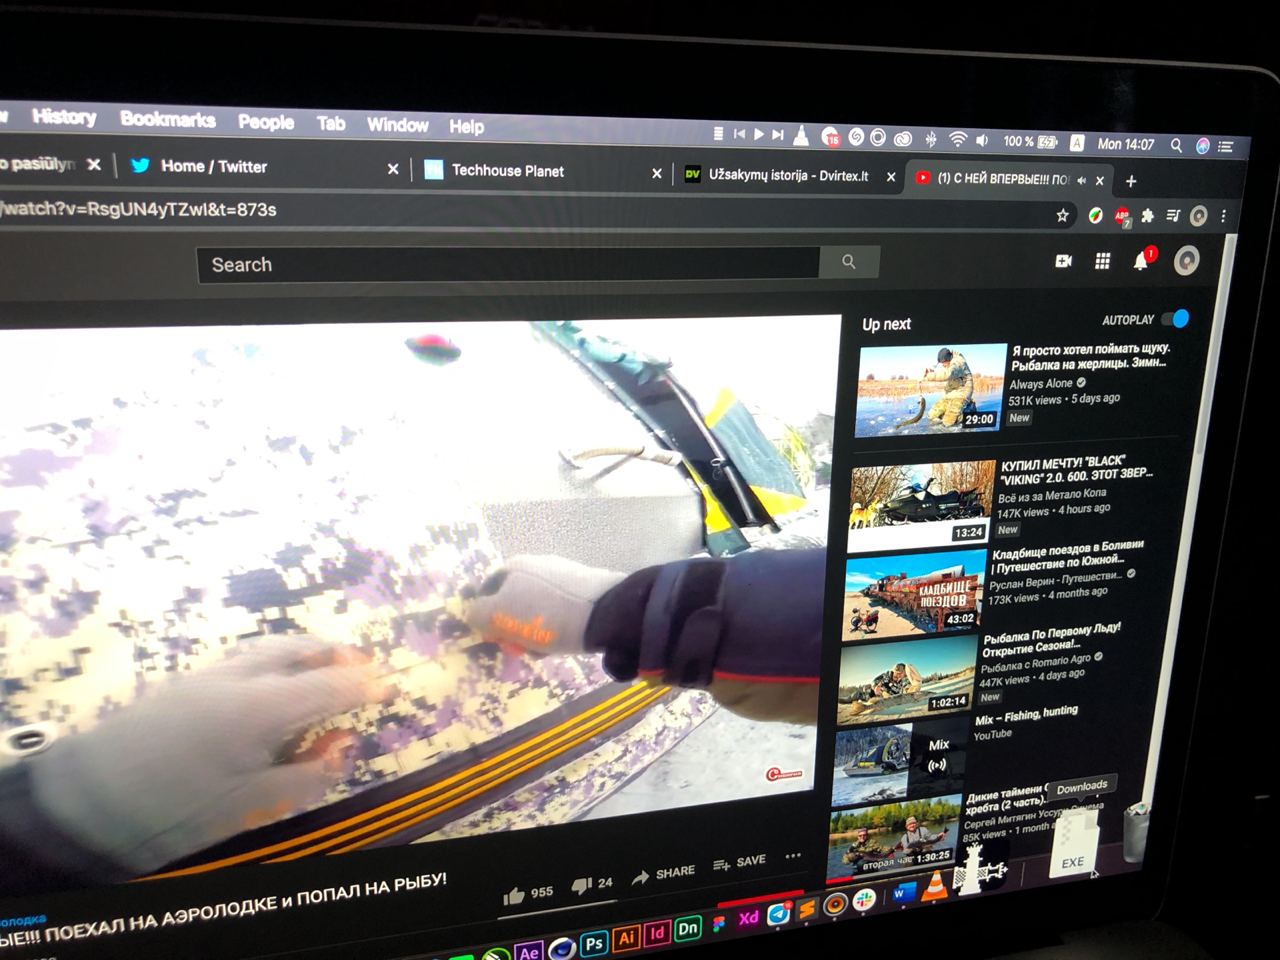Image resolution: width=1280 pixels, height=960 pixels.
Task: Open Figma from the Dock
Action: pos(718,924)
